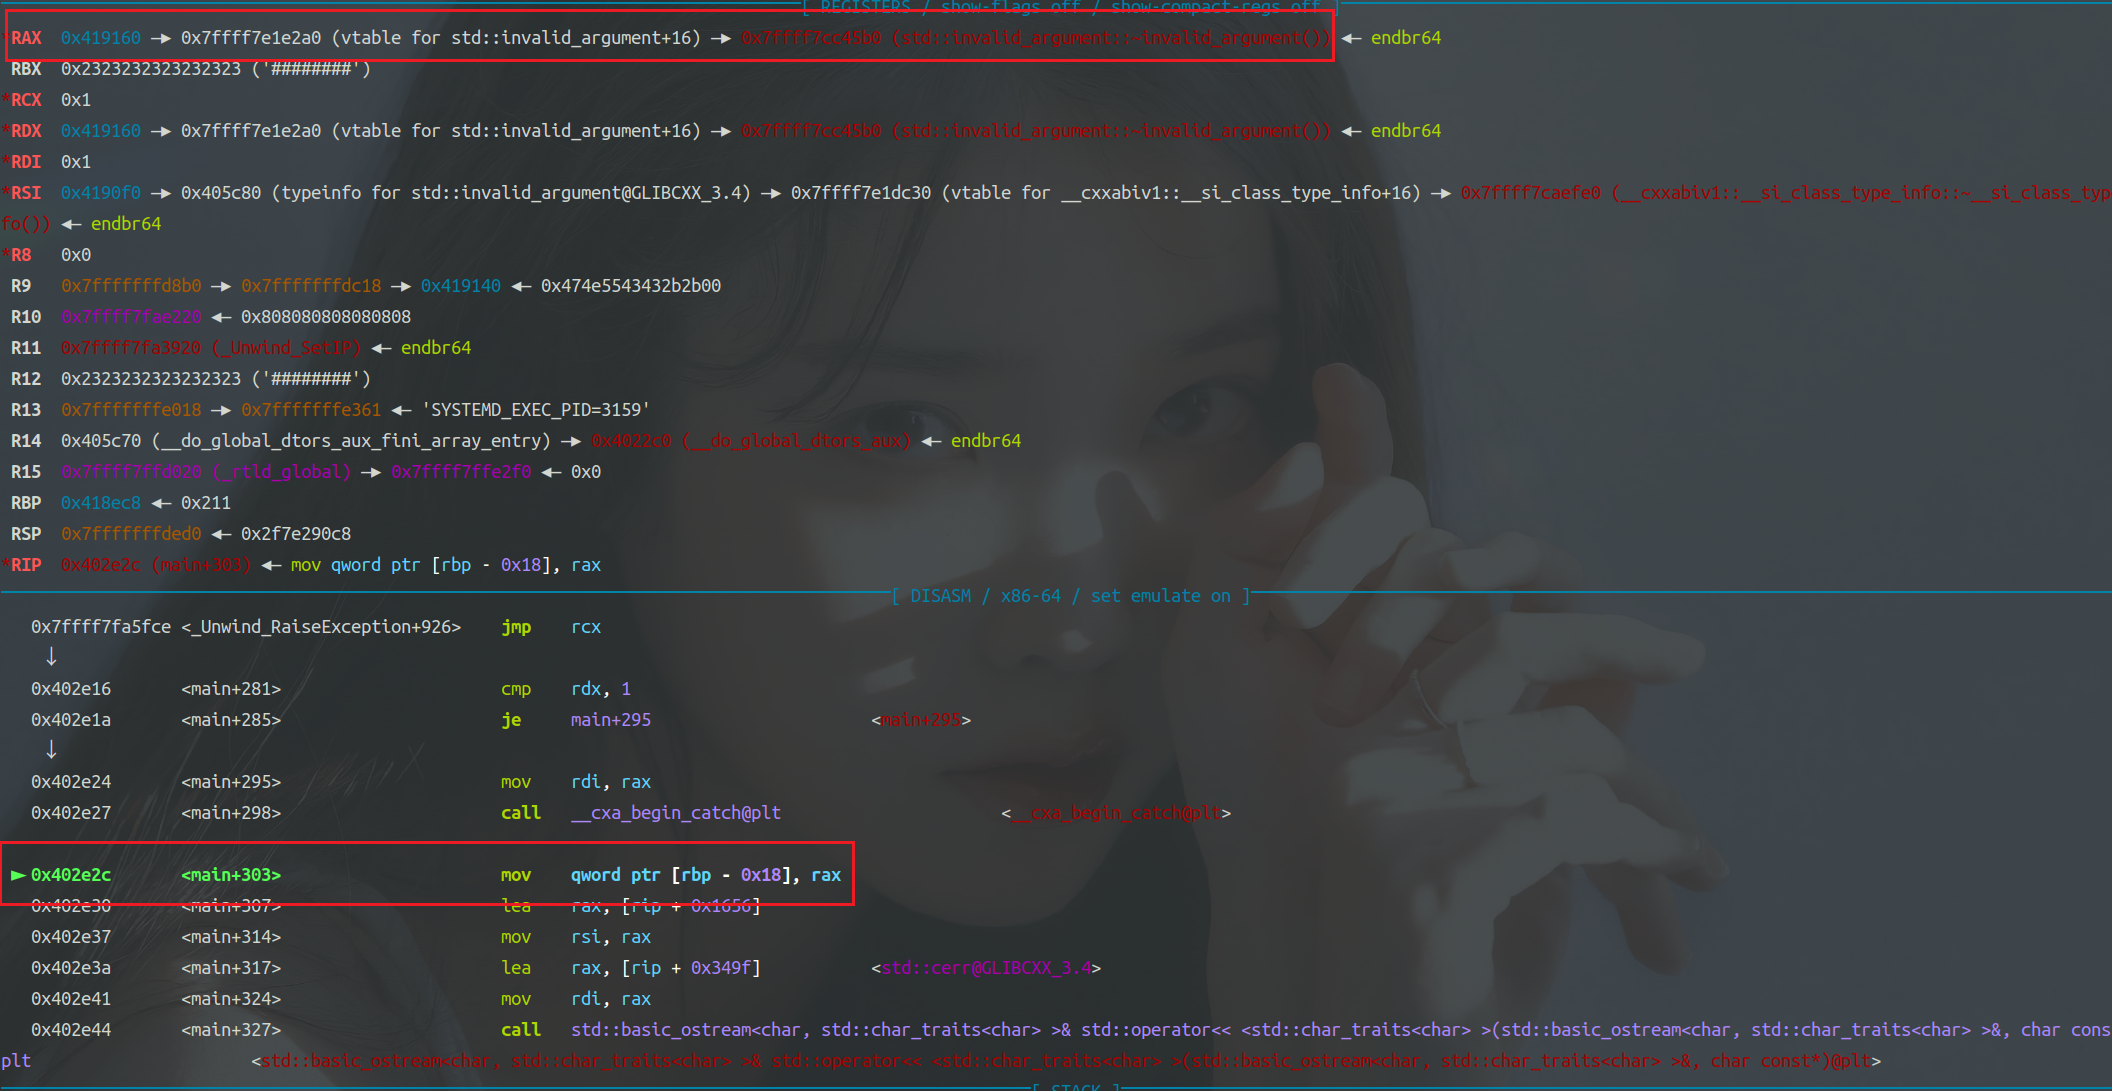Click the DISASM / x86-64 section header
The height and width of the screenshot is (1091, 2112).
[1070, 596]
